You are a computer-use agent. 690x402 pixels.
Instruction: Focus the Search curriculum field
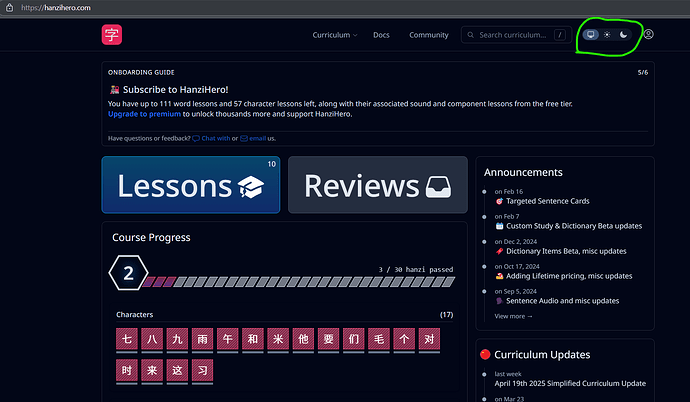[x=516, y=35]
